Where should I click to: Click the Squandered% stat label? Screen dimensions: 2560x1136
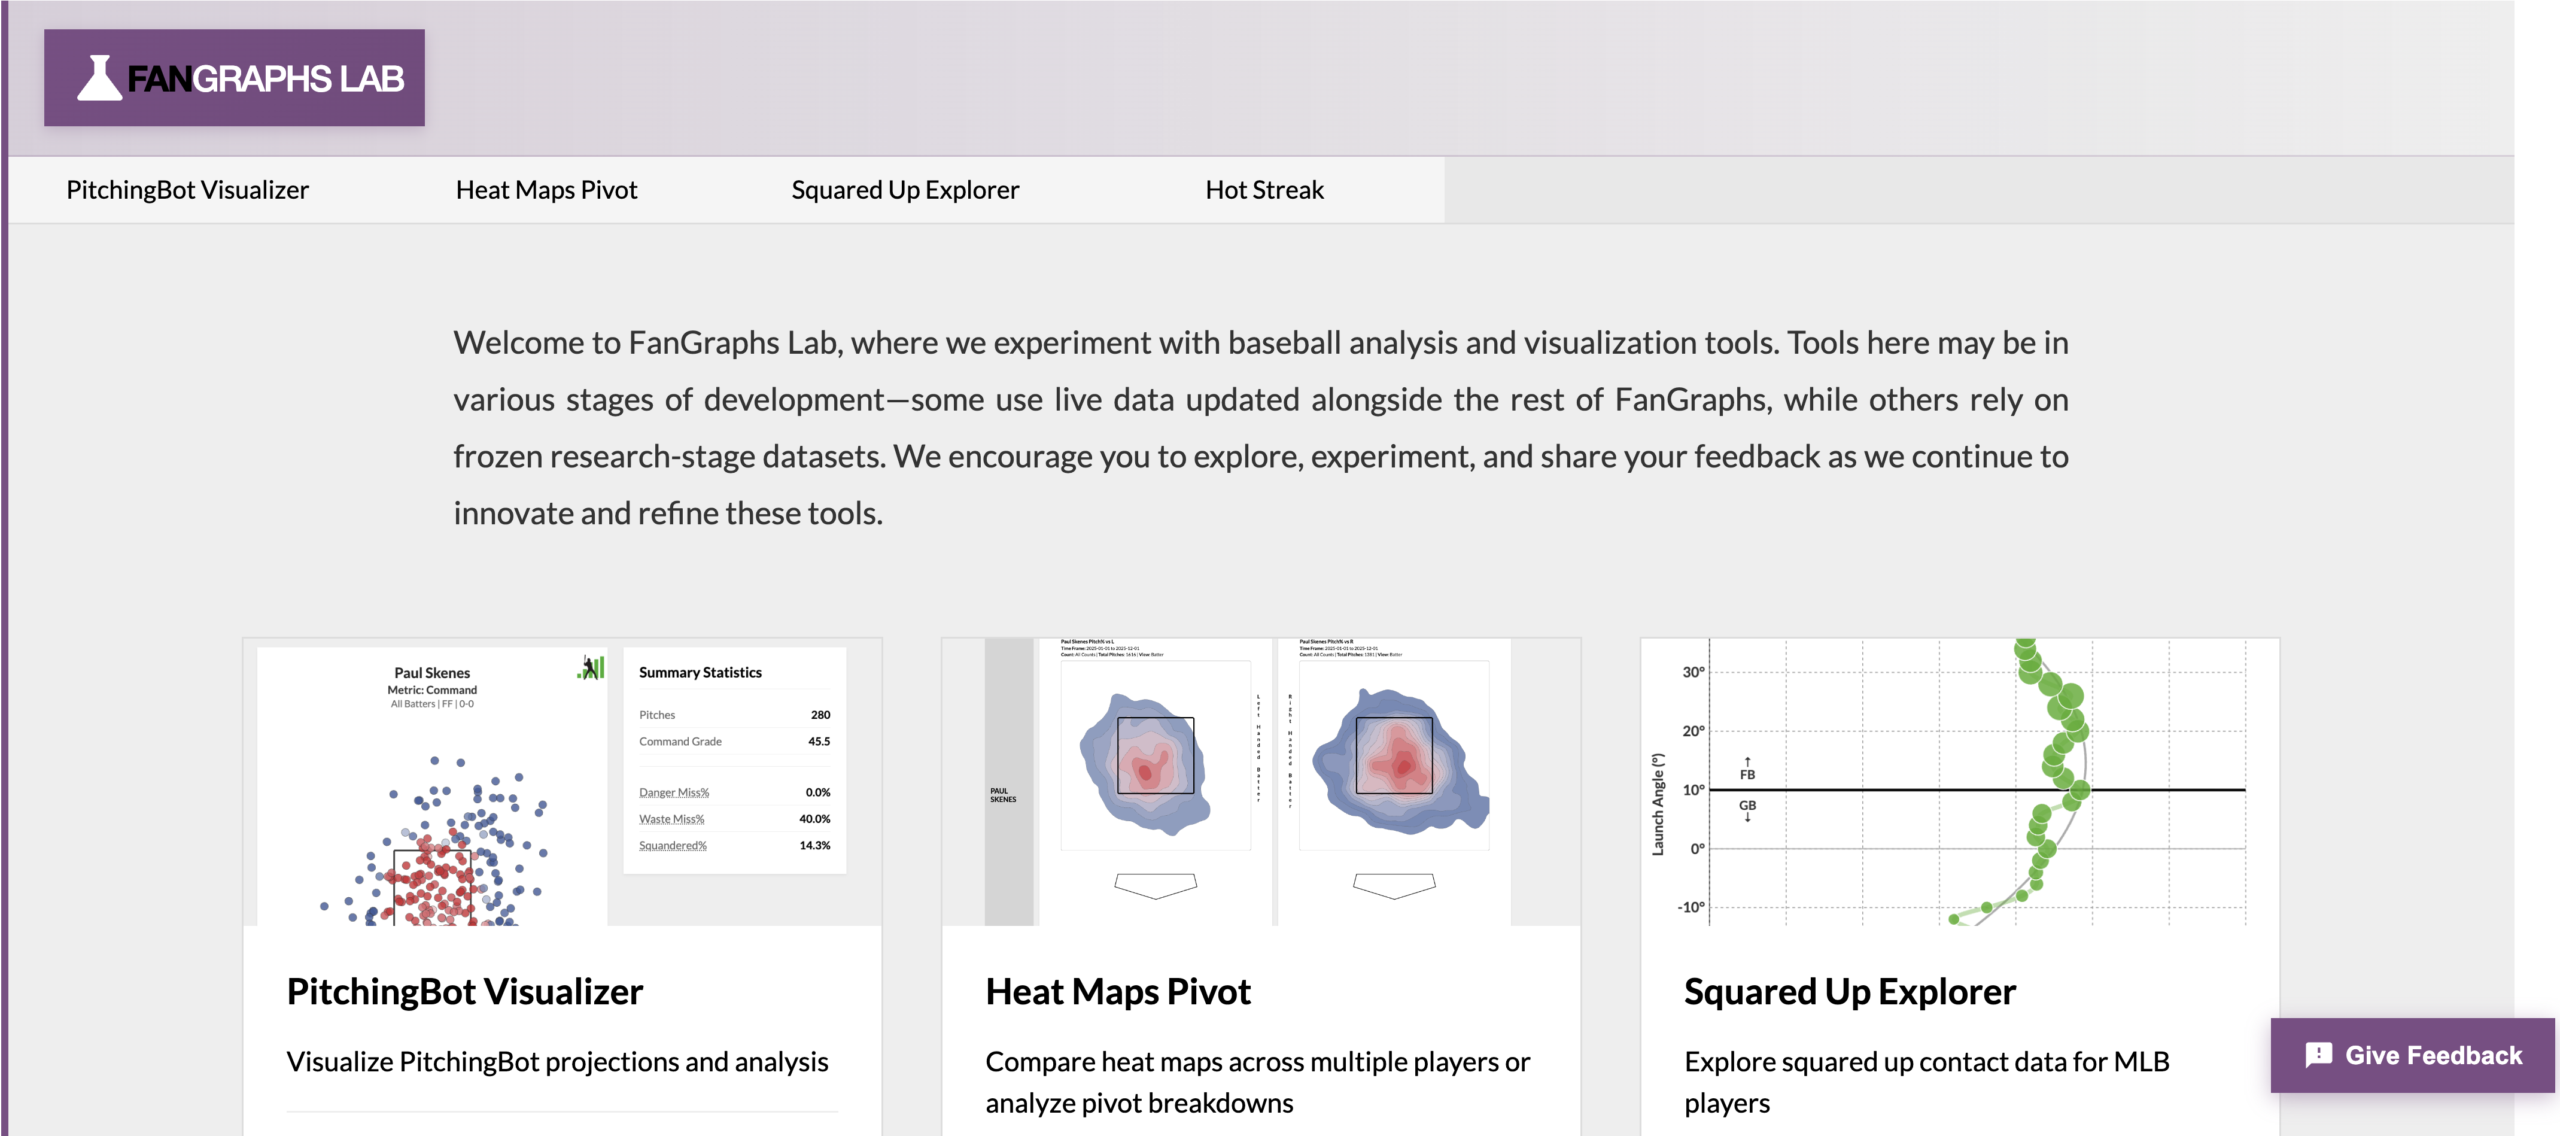(x=673, y=846)
